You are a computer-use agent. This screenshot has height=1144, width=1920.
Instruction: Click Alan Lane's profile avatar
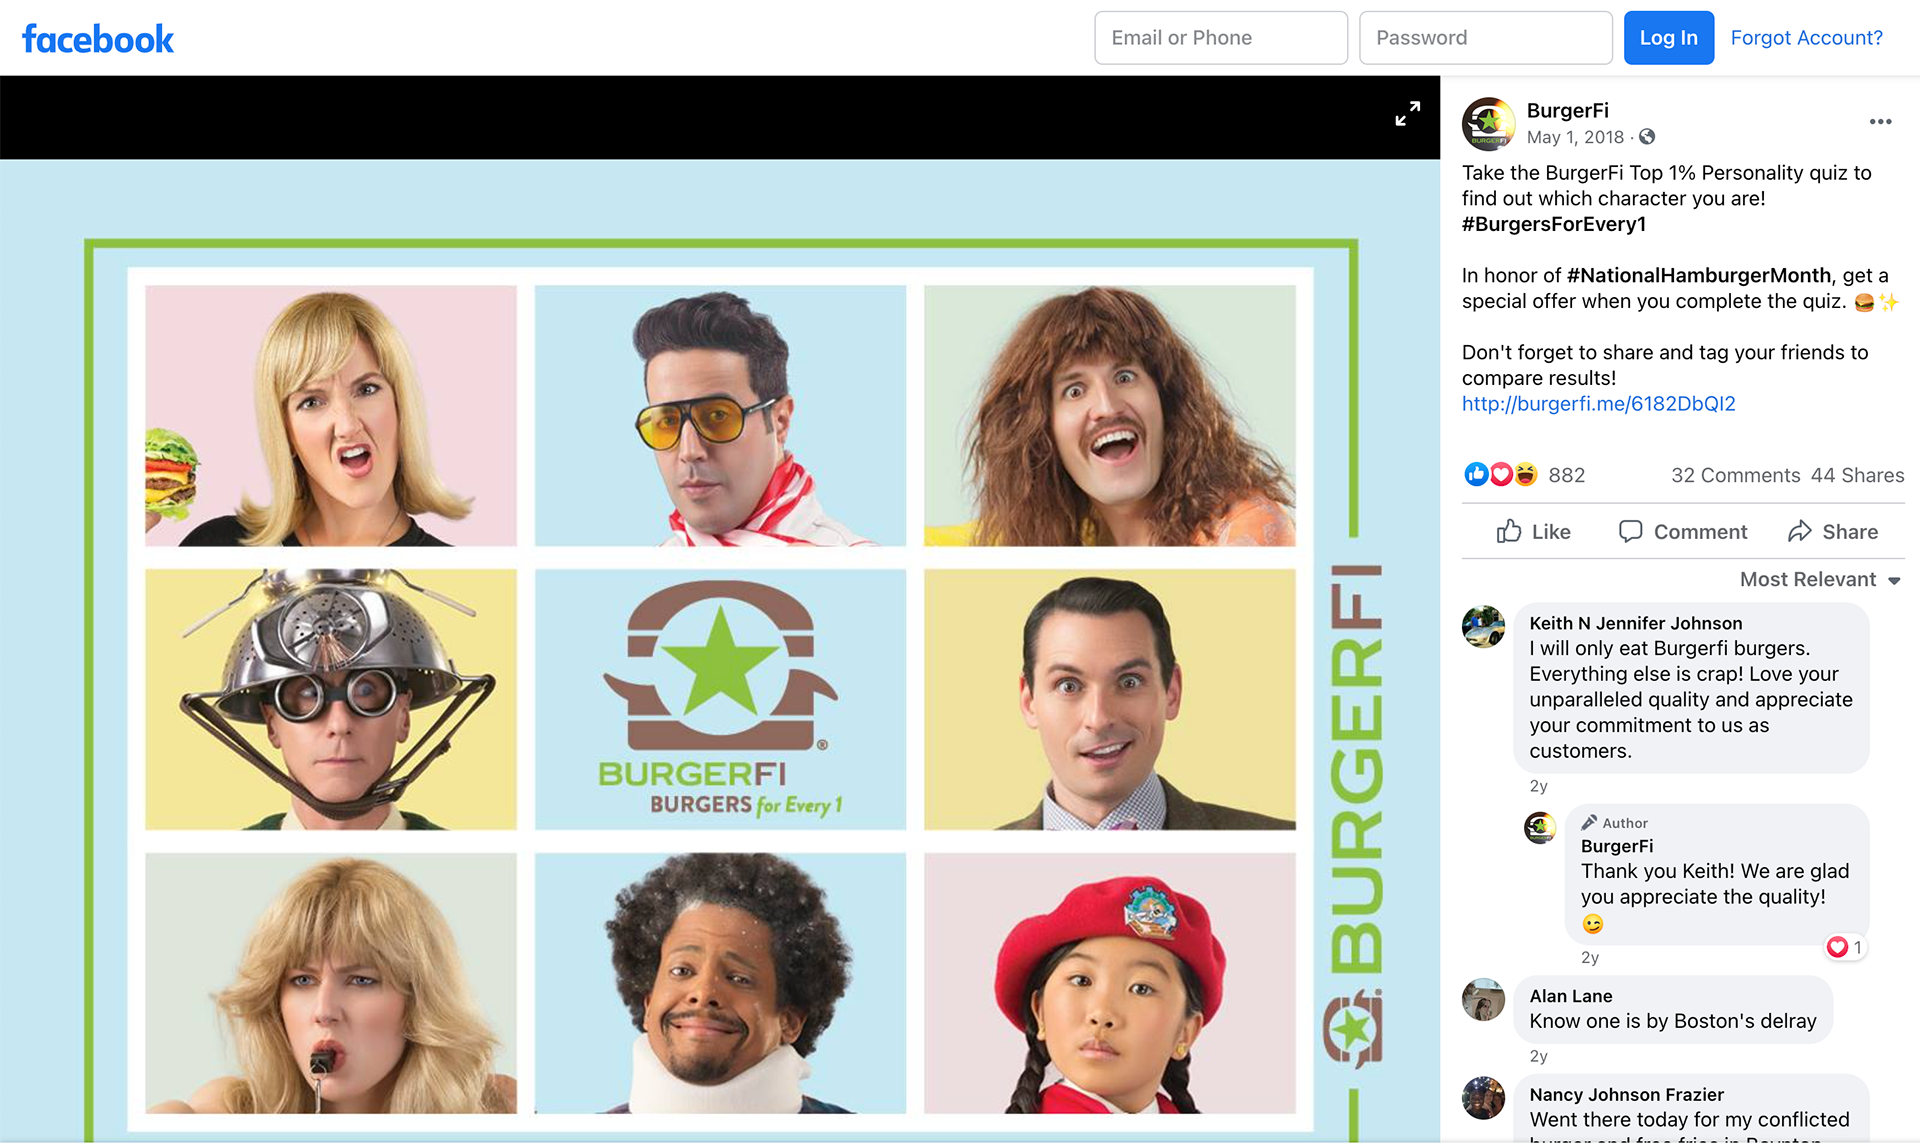pyautogui.click(x=1483, y=999)
